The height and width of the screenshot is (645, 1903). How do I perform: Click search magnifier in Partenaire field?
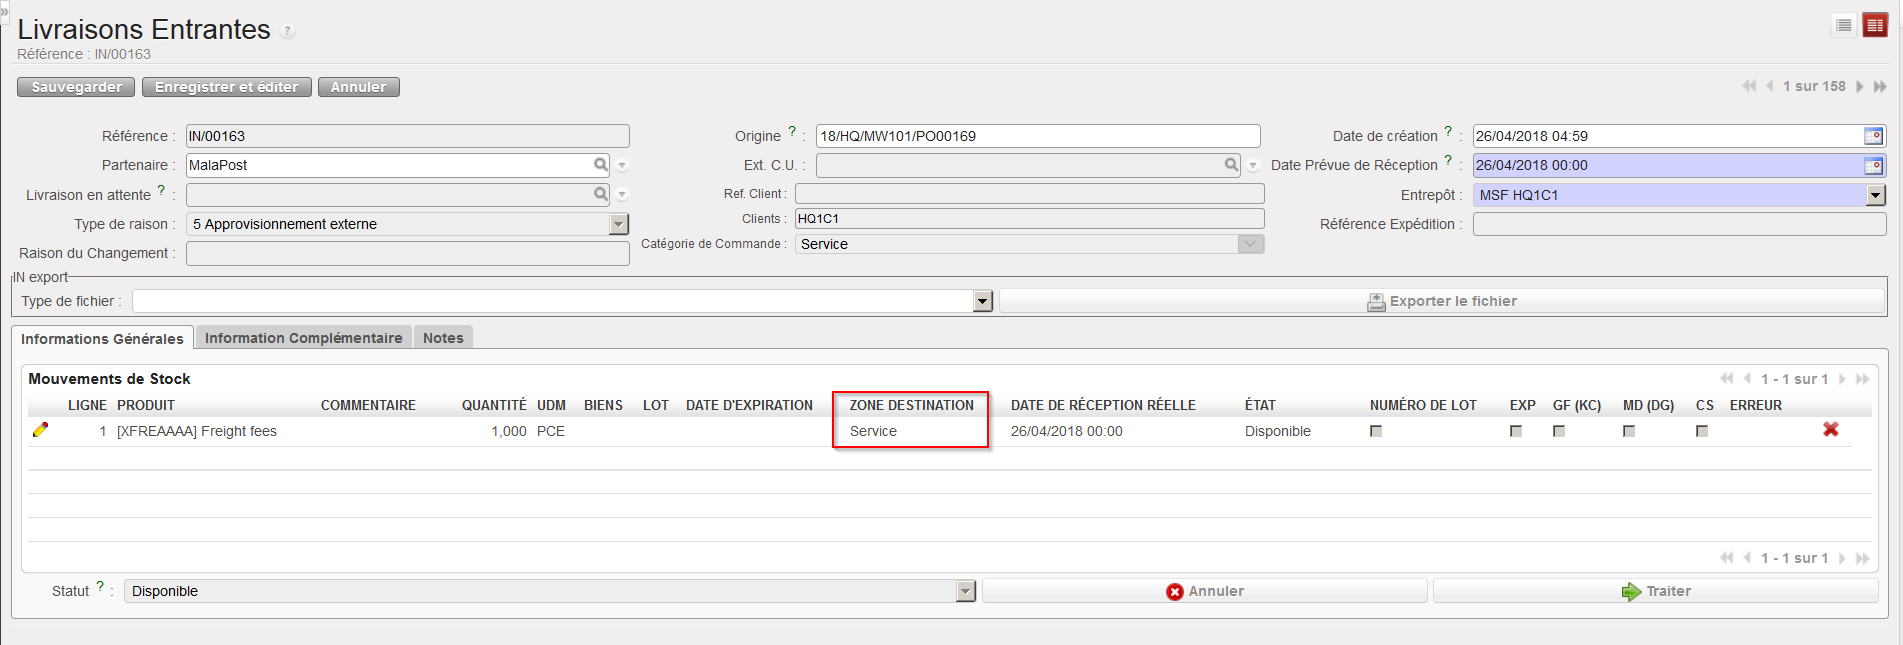[x=600, y=165]
